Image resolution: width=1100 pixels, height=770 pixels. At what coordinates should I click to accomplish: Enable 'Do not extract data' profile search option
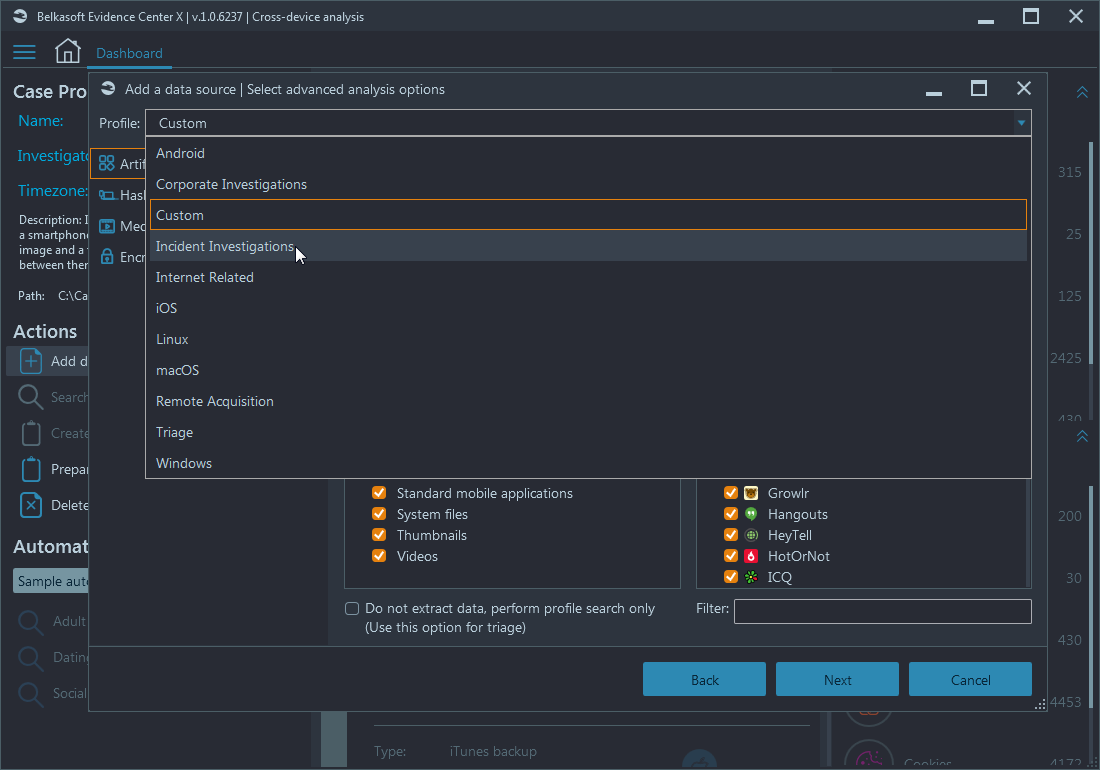tap(352, 609)
